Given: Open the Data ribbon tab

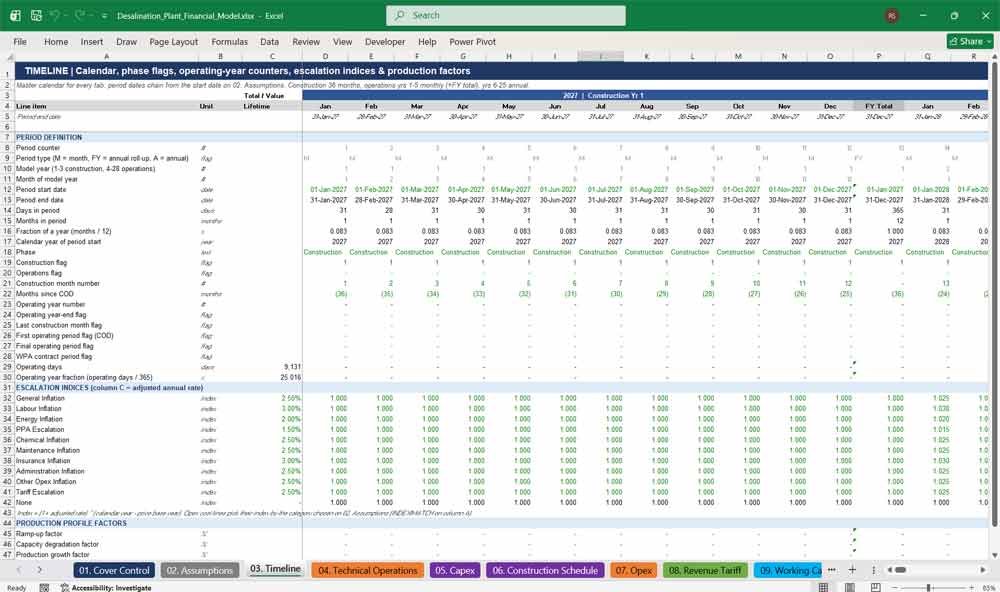Looking at the screenshot, I should pos(269,41).
